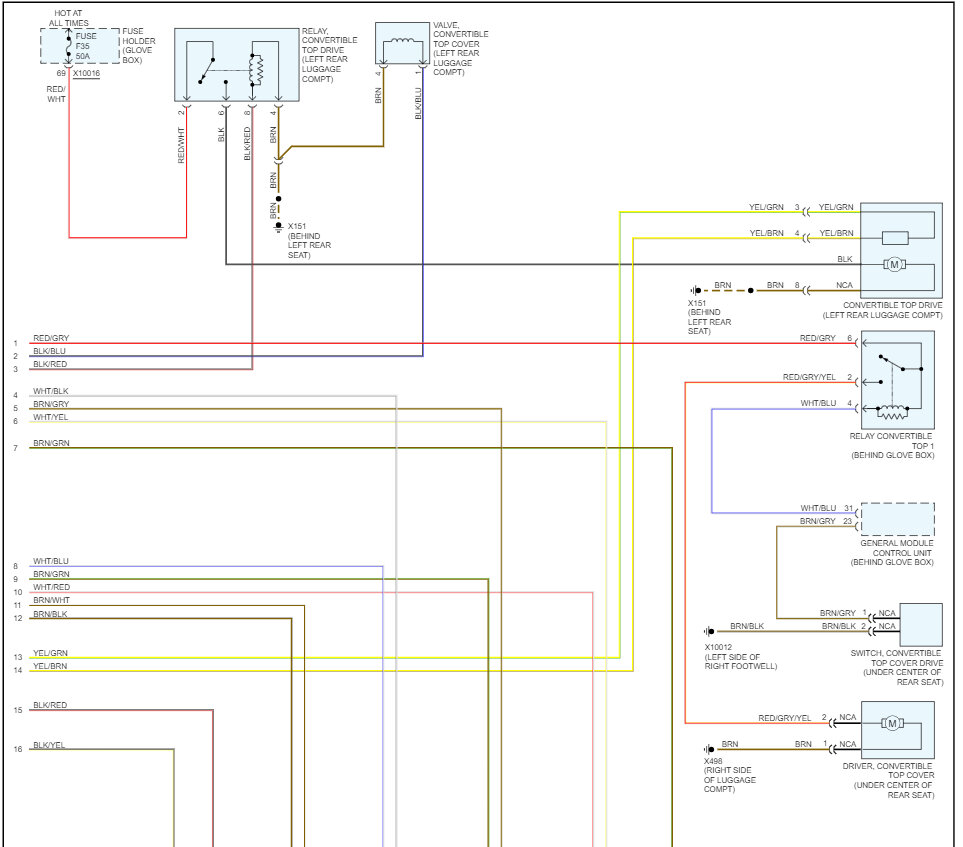The width and height of the screenshot is (963, 847).
Task: Click 'WHT/BLU' label at general module pin 31
Action: pyautogui.click(x=818, y=508)
